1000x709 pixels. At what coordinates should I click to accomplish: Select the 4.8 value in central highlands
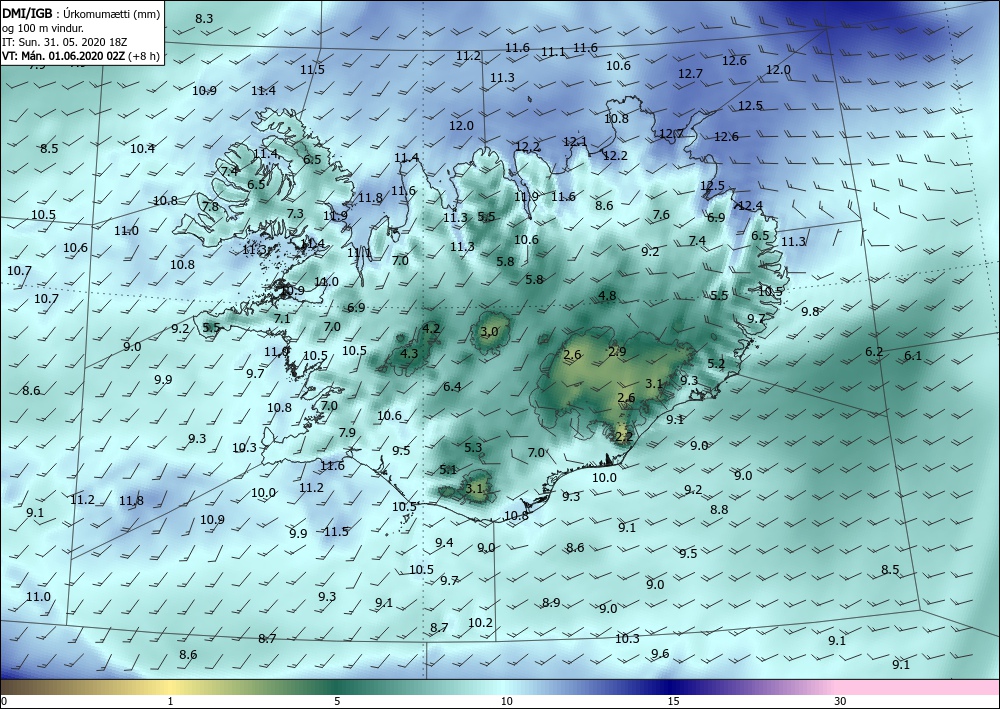pyautogui.click(x=607, y=296)
